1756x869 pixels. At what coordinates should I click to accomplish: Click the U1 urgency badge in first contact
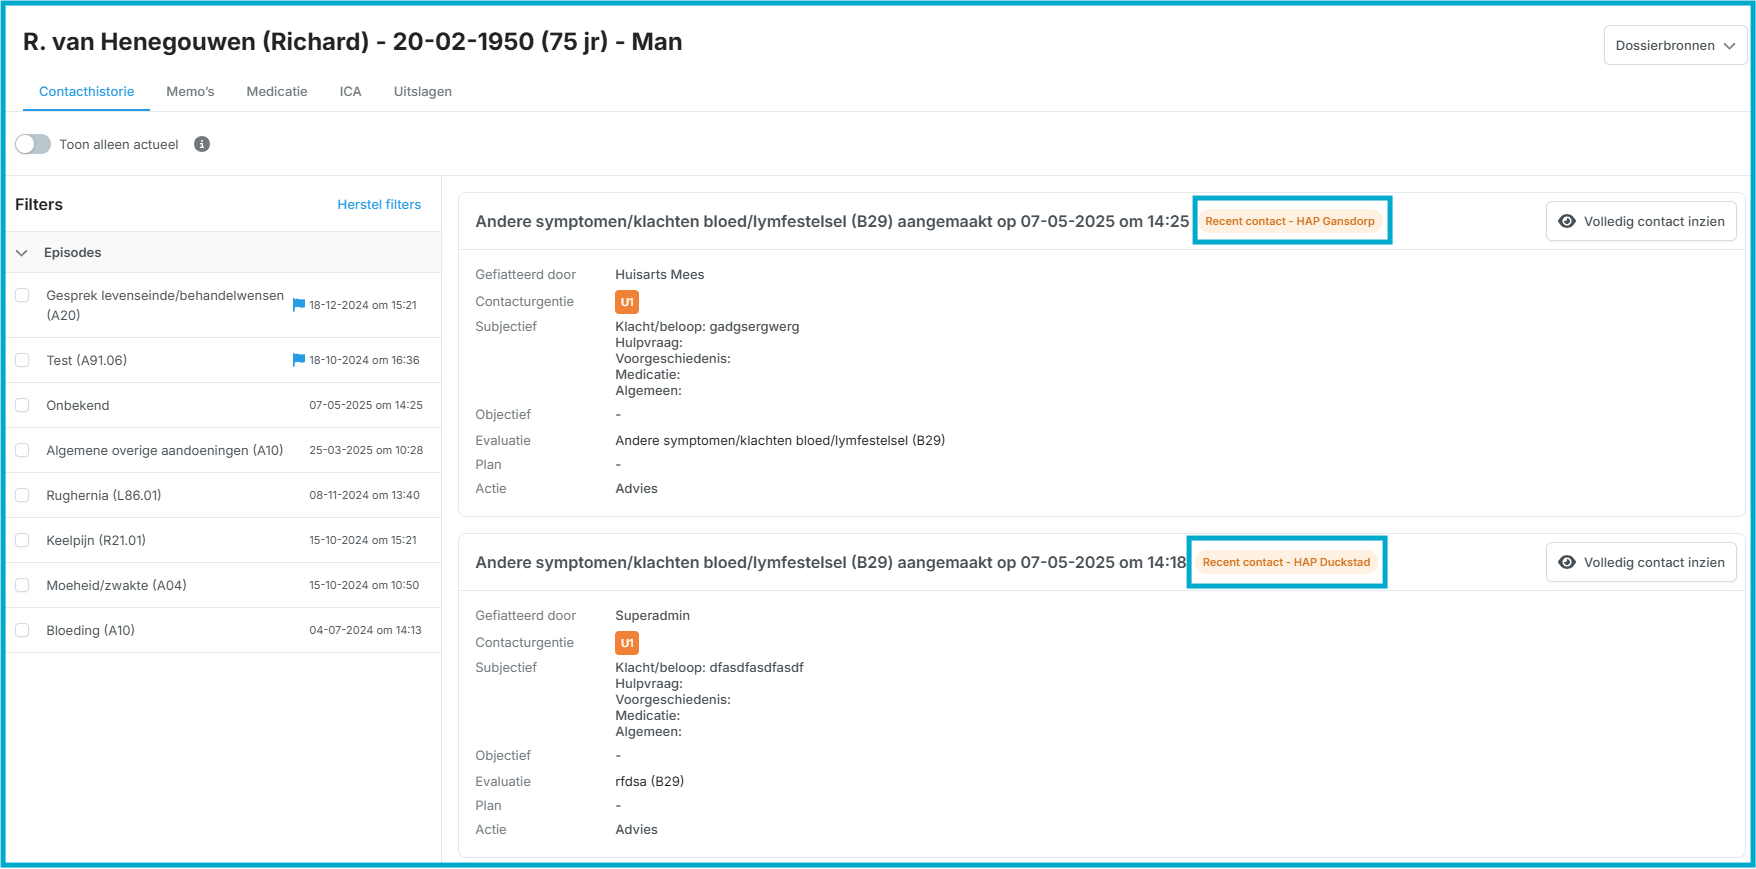click(x=627, y=302)
